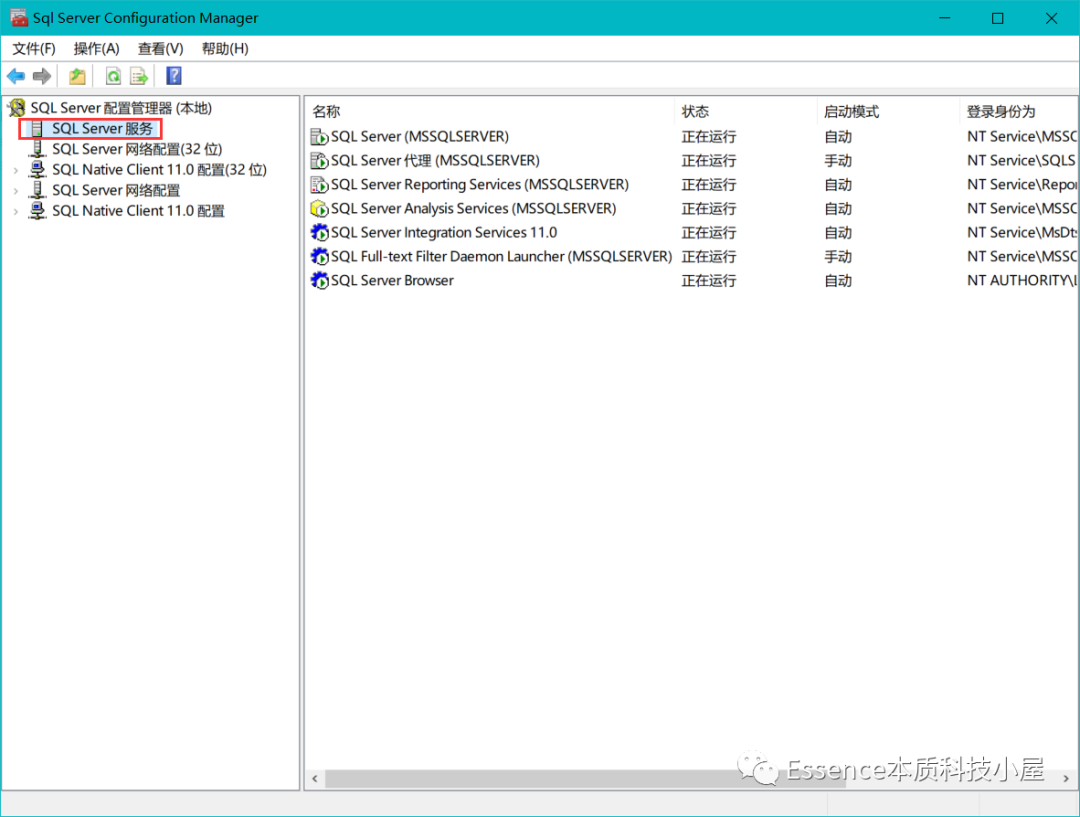The width and height of the screenshot is (1080, 817).
Task: Select the SQL Server (MSSQLSERVER) service row
Action: tap(692, 136)
